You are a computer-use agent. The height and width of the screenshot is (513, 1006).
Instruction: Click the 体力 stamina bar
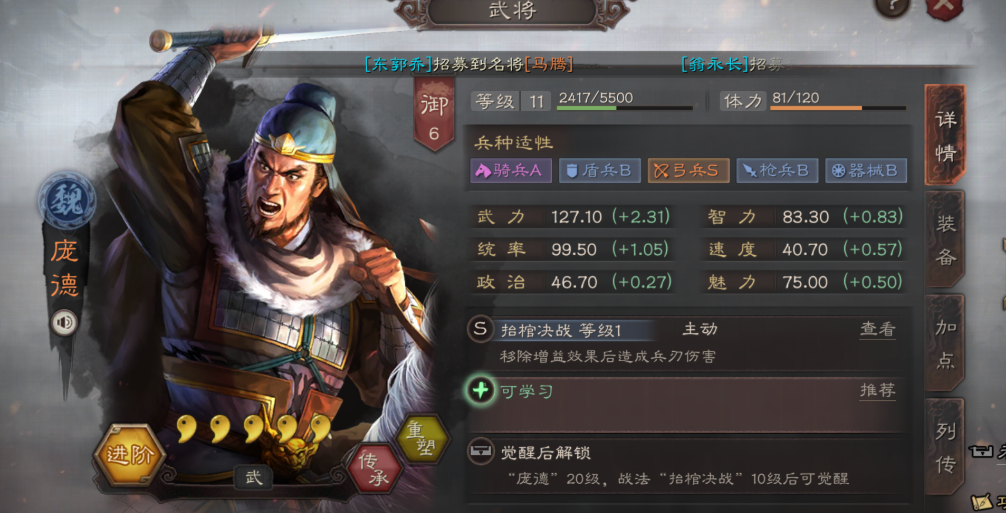(838, 108)
